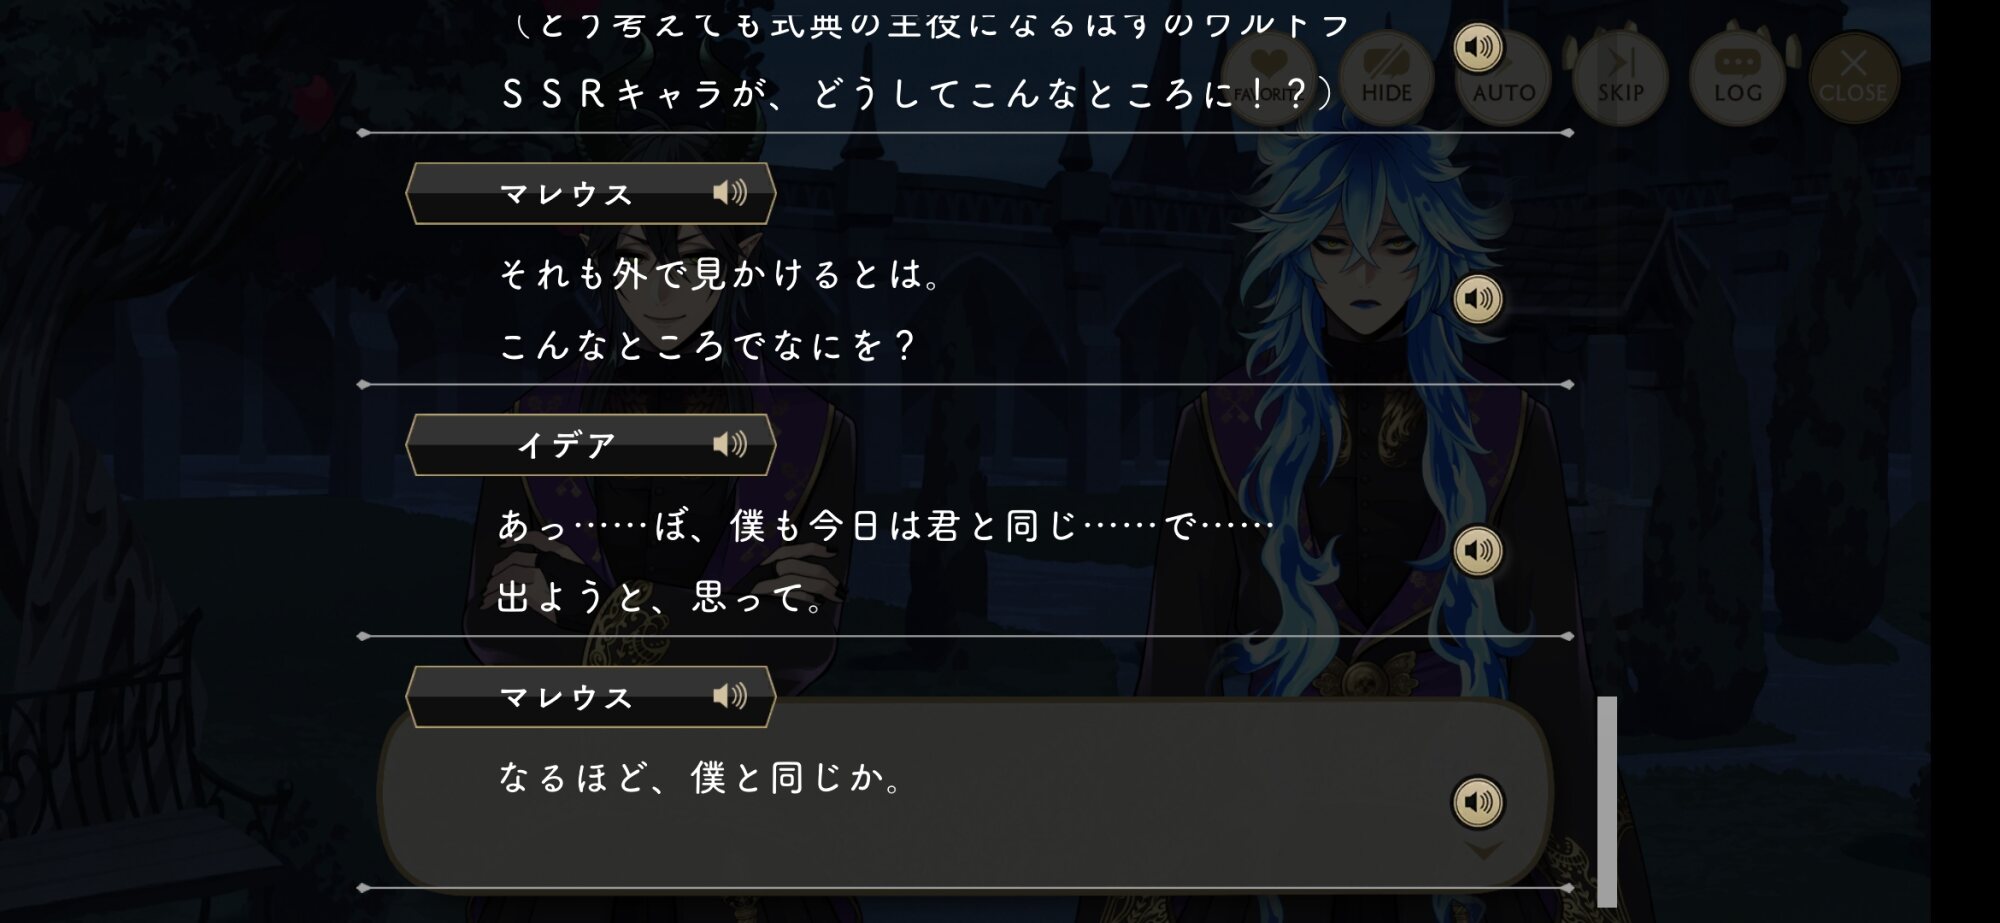Image resolution: width=2000 pixels, height=923 pixels.
Task: Play voice for 'なるほど、僕と同じか' line
Action: pyautogui.click(x=1478, y=802)
